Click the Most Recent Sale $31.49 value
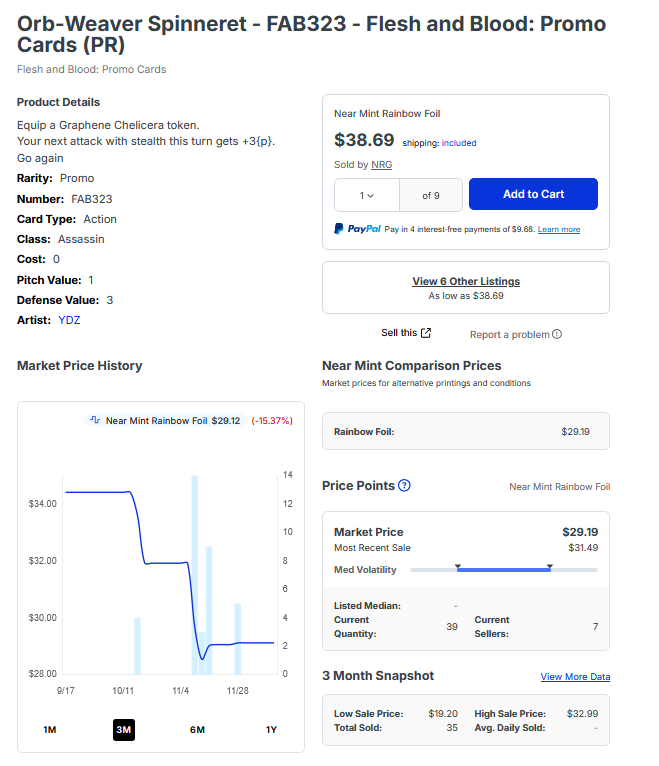Viewport: 659px width, 766px height. point(583,548)
